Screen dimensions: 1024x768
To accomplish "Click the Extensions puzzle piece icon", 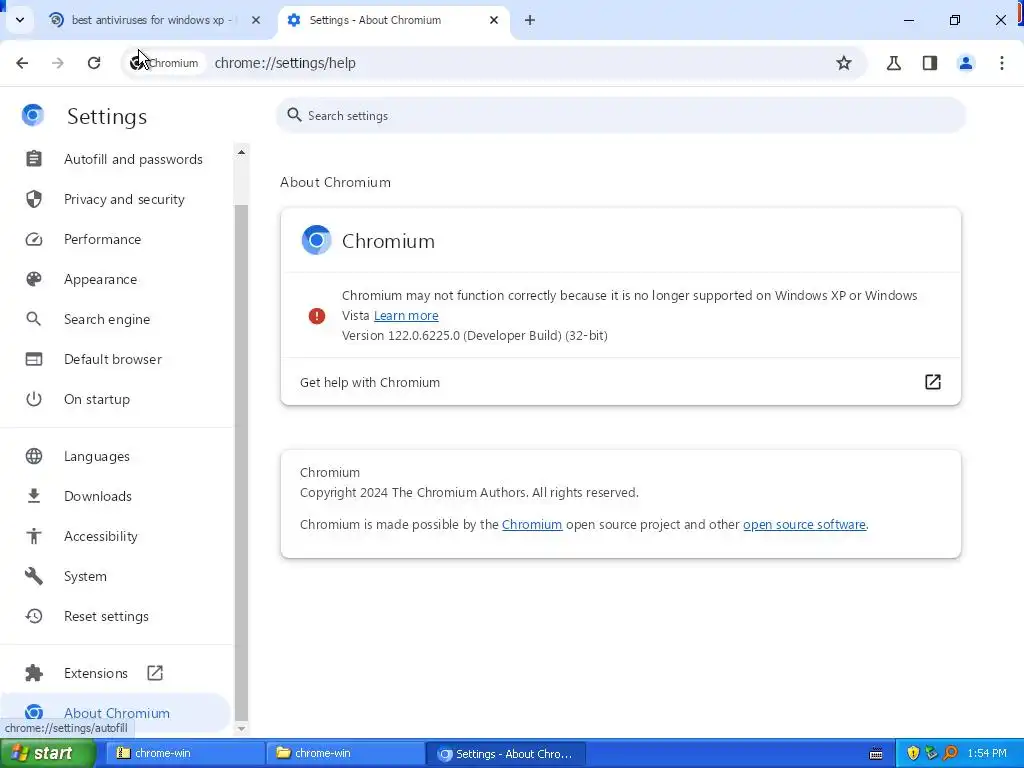I will point(34,673).
